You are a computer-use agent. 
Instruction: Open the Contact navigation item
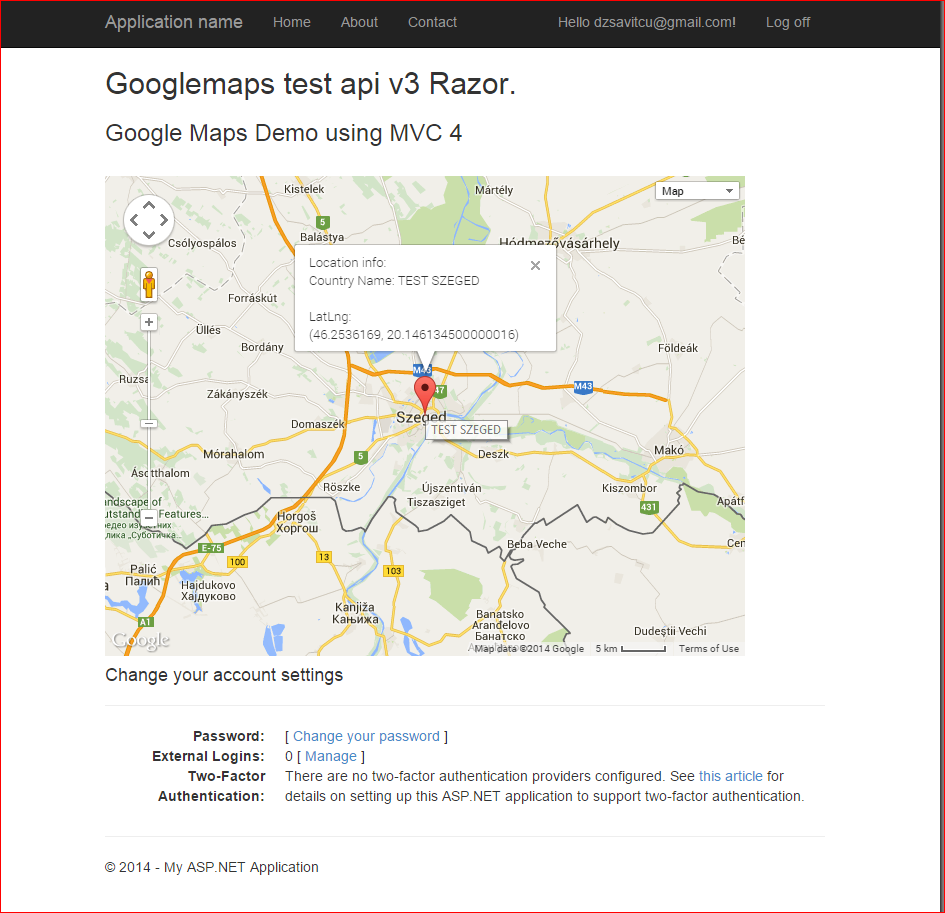tap(432, 22)
